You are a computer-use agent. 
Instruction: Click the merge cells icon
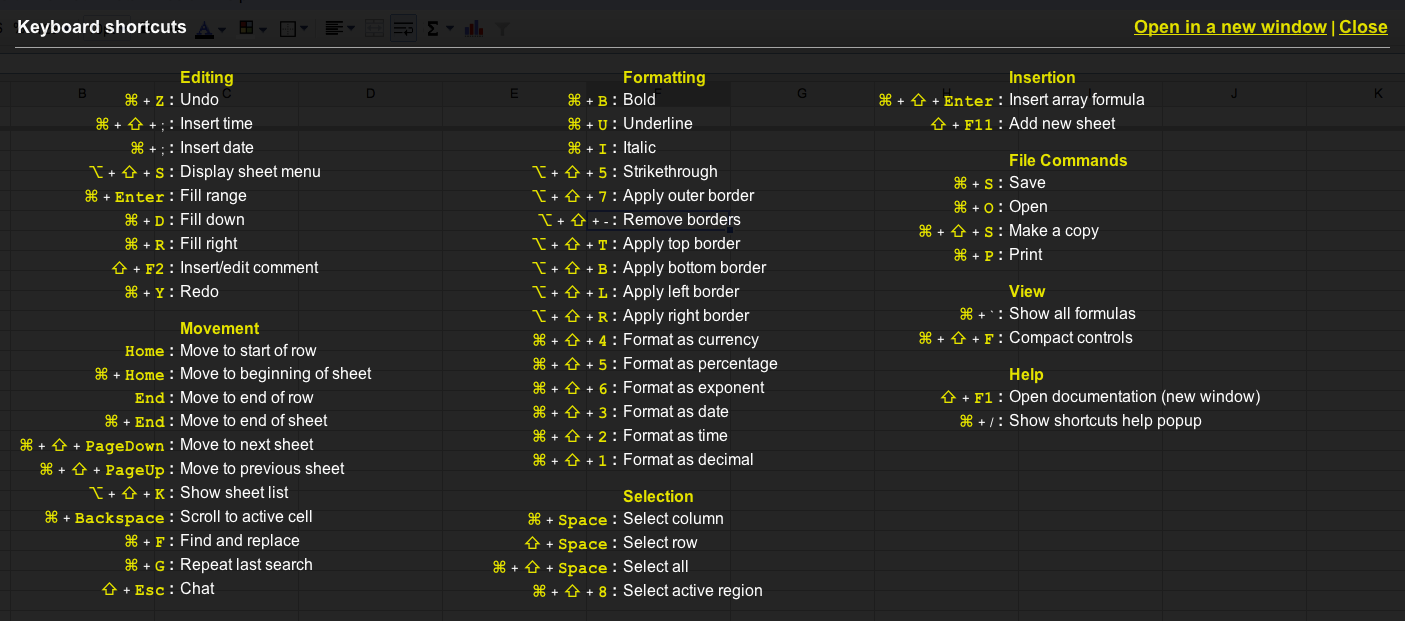point(374,29)
